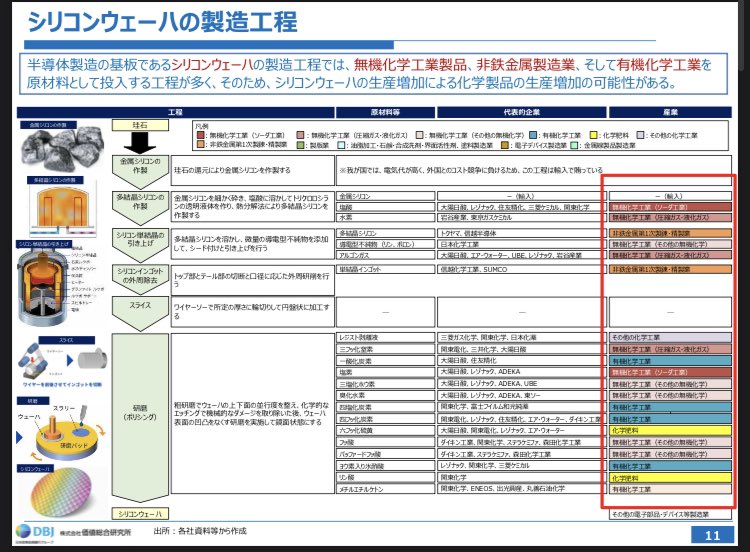The height and width of the screenshot is (552, 750).
Task: Select the シリコン単結晶の引き上げ process step
Action: point(140,244)
